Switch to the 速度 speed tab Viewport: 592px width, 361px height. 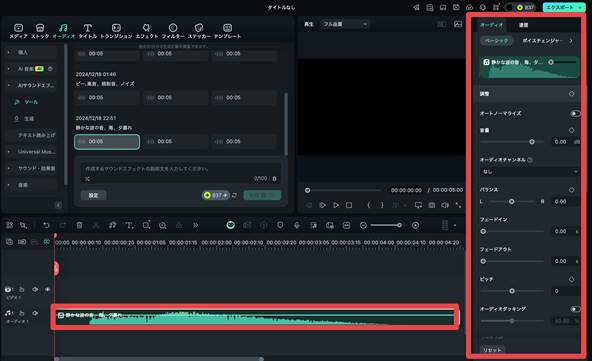[523, 25]
